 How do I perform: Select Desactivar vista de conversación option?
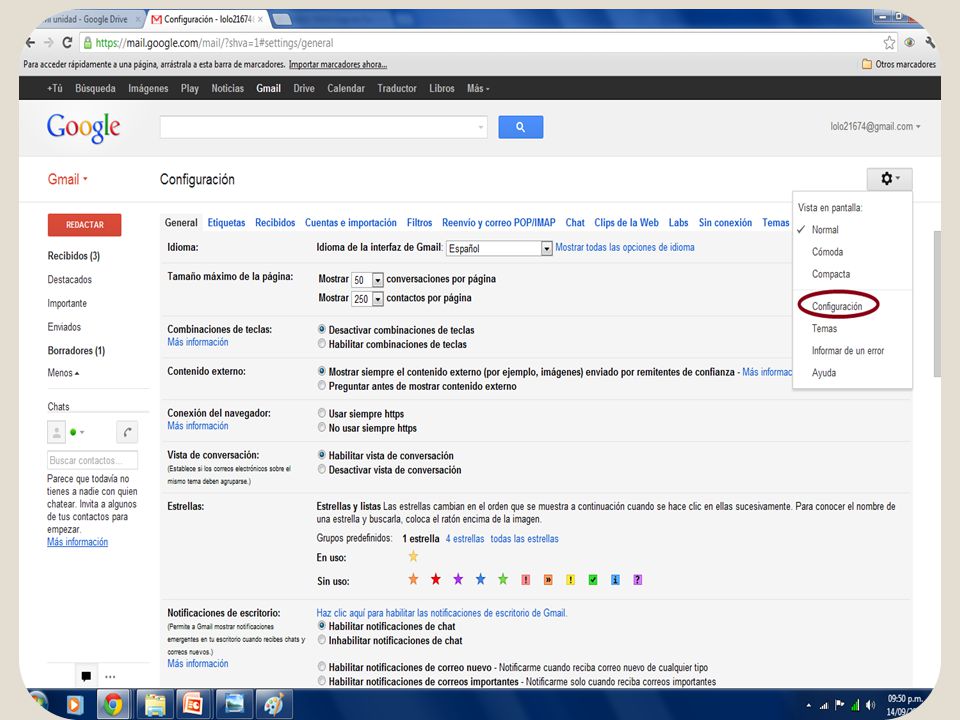point(321,470)
